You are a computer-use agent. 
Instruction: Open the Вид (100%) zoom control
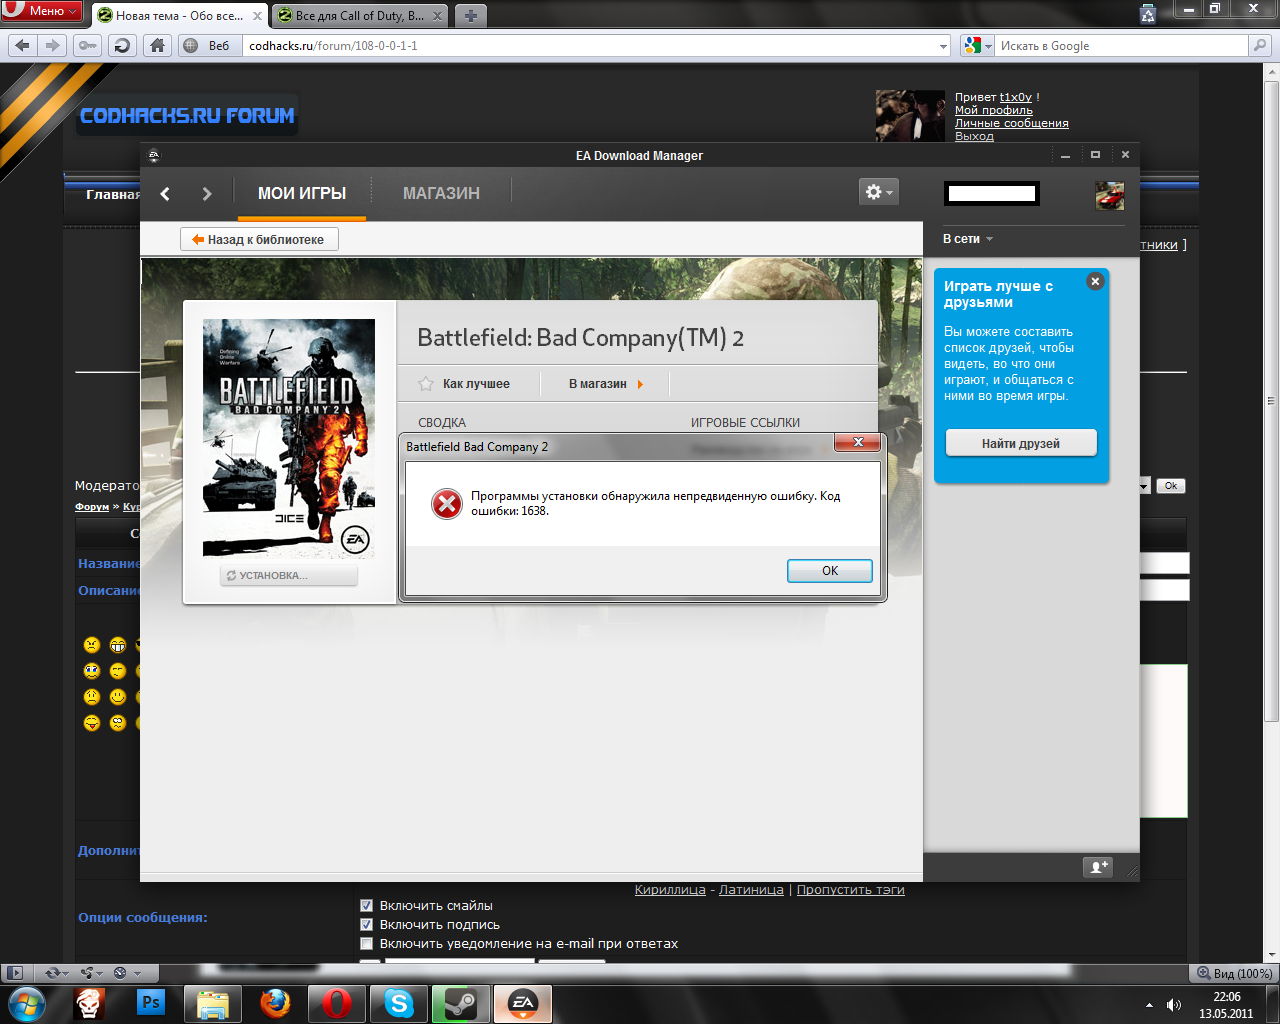(x=1232, y=973)
